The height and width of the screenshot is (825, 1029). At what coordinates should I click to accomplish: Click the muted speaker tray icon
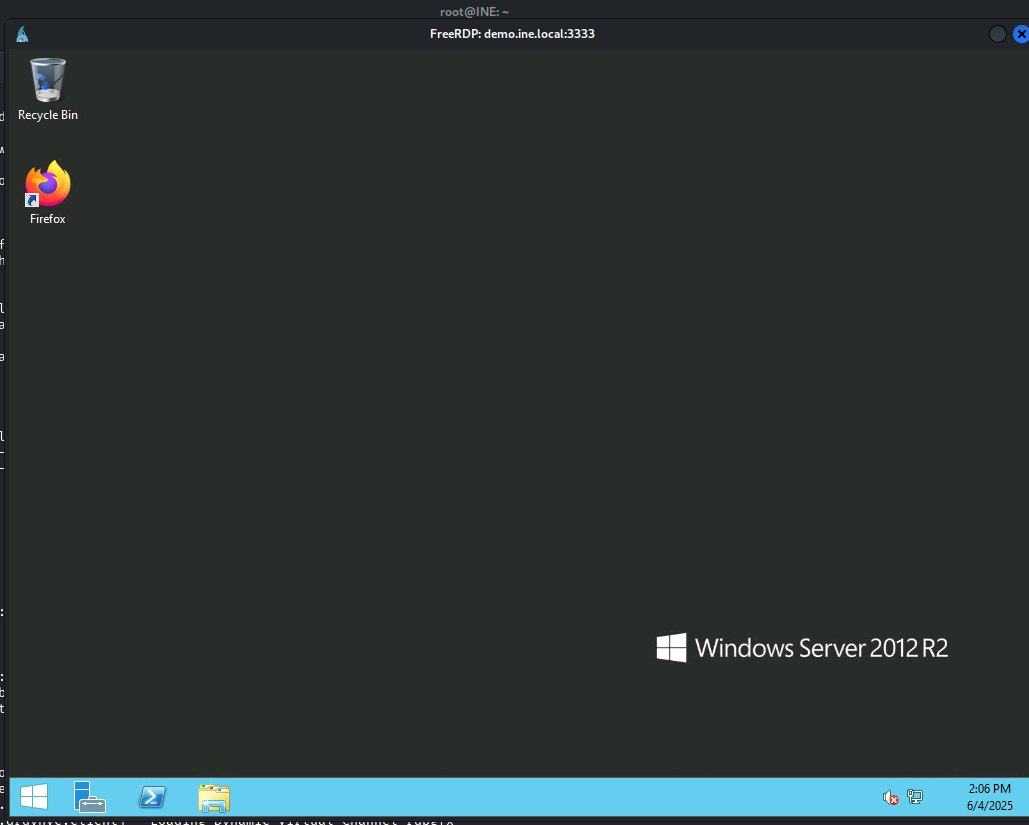[890, 797]
